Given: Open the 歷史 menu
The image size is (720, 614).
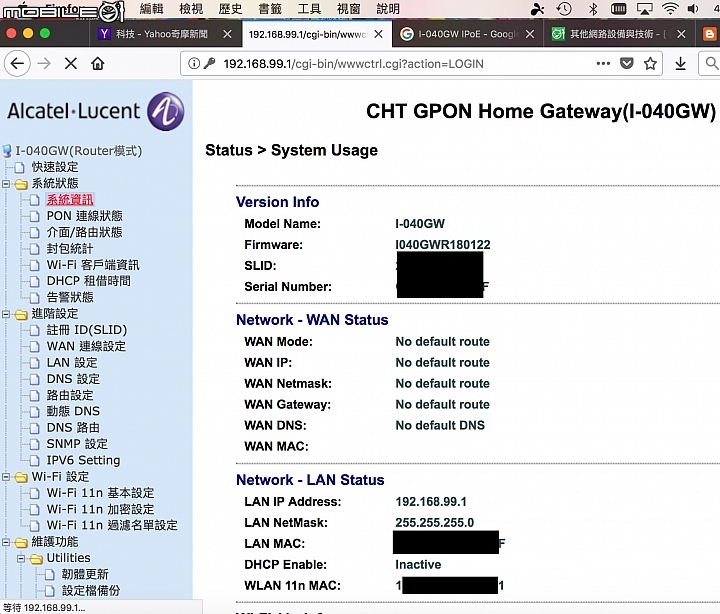Looking at the screenshot, I should (x=231, y=9).
